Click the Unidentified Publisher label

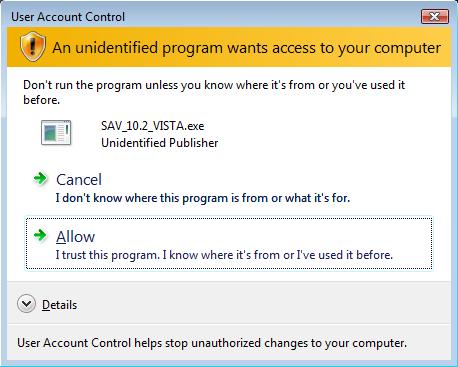pos(160,143)
